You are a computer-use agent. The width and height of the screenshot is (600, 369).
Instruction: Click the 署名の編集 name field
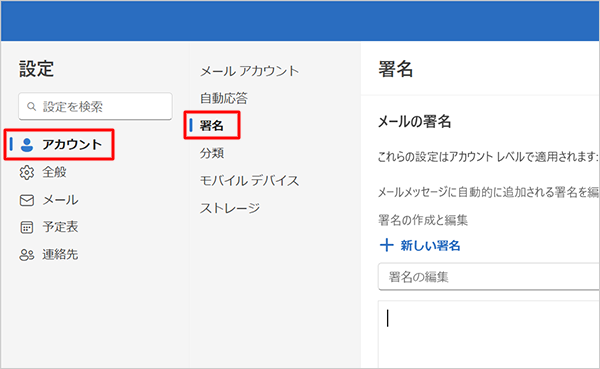(x=489, y=277)
